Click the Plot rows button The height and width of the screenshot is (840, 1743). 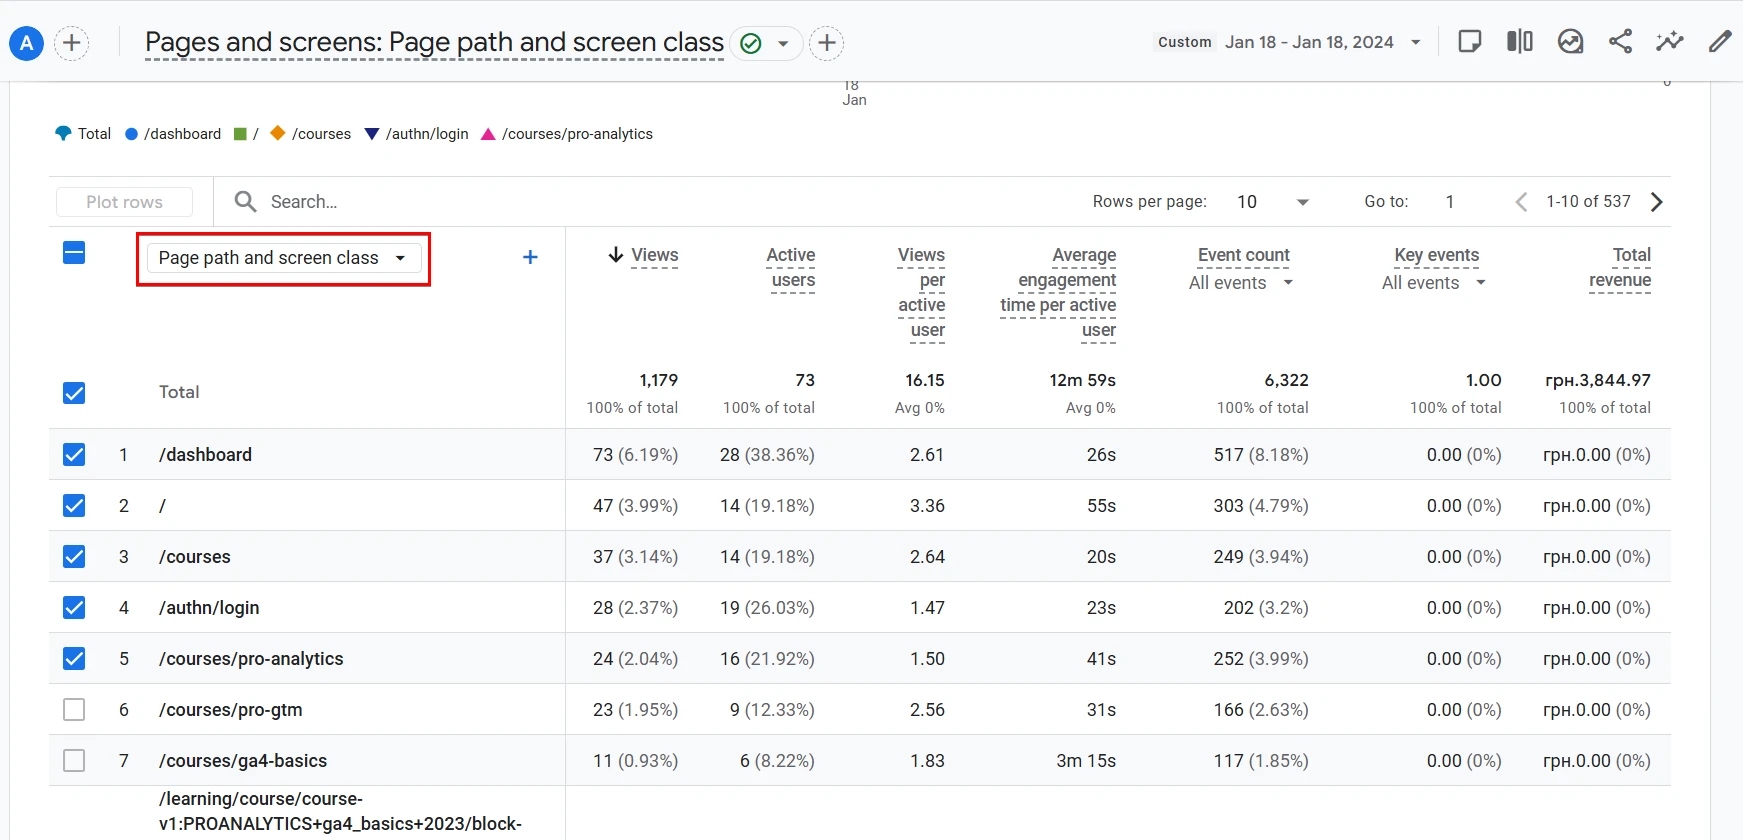click(124, 202)
